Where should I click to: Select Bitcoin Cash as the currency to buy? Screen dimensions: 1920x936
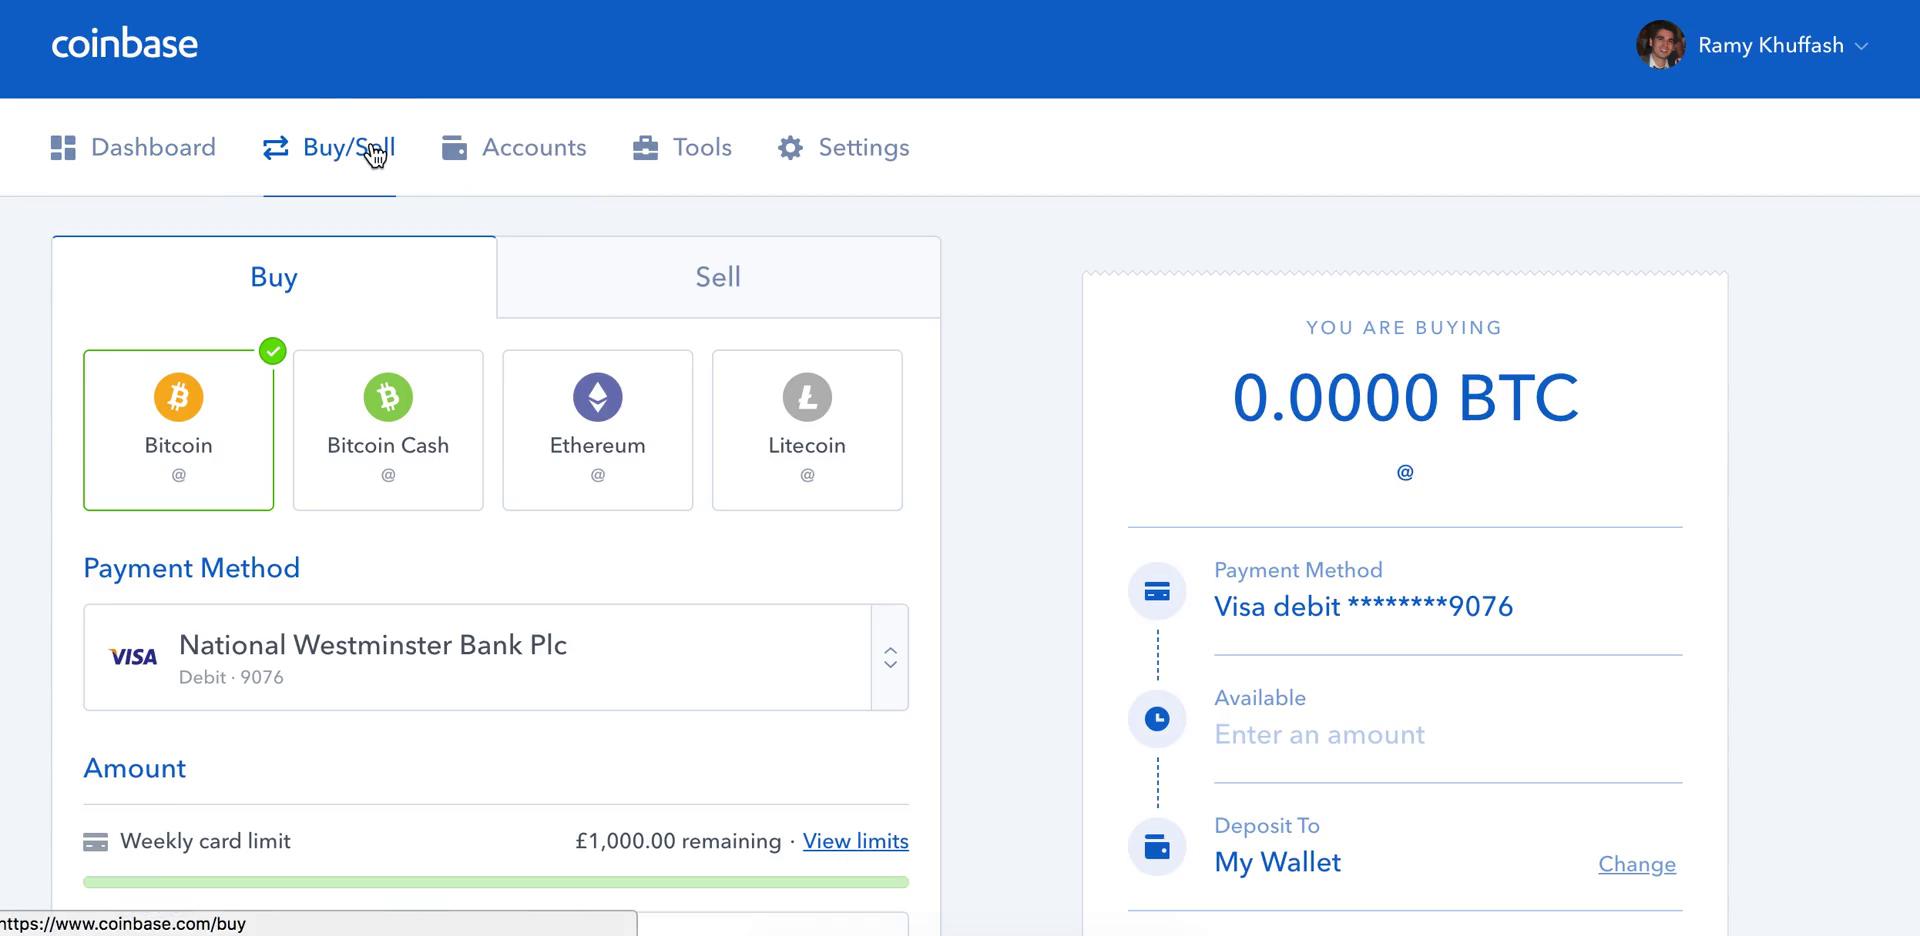tap(388, 430)
